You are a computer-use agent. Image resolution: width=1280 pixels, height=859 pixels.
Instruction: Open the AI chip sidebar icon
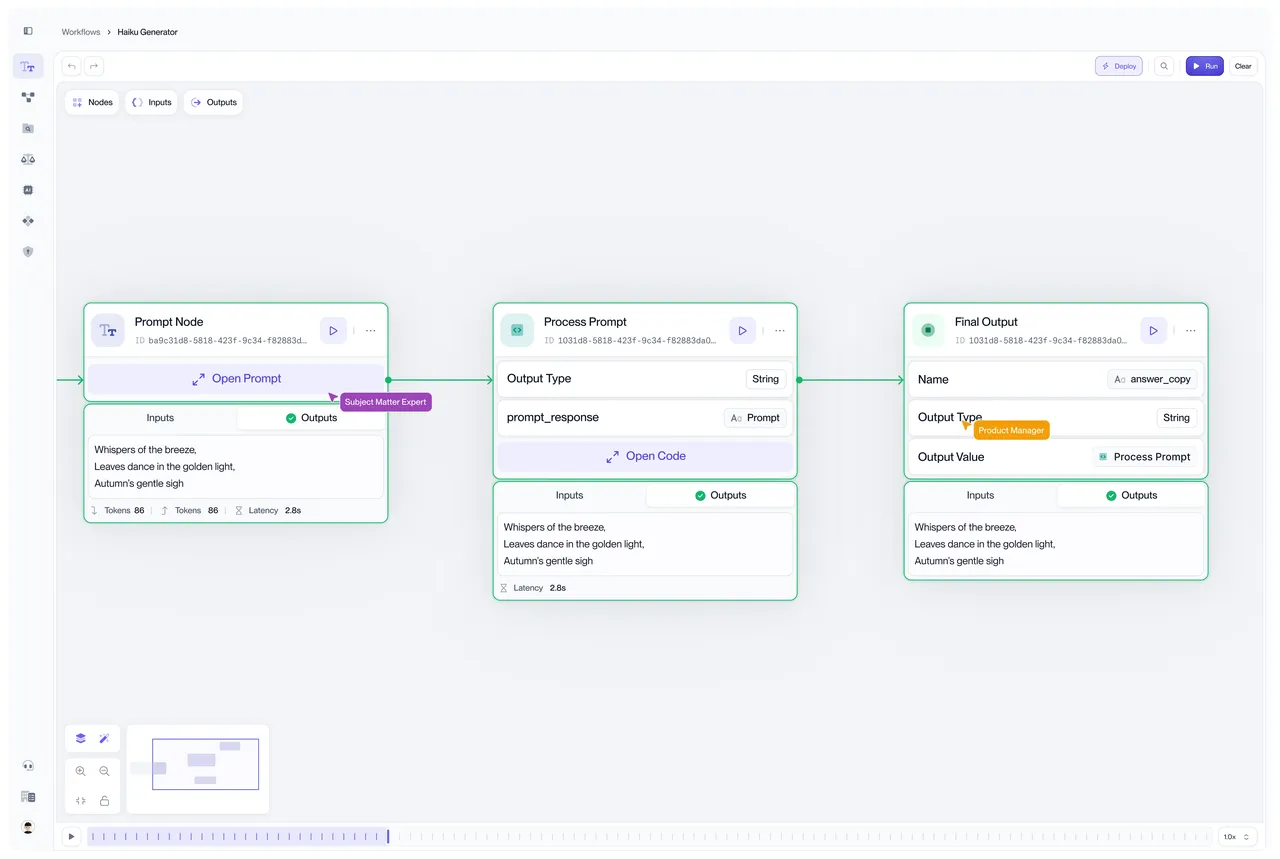click(x=28, y=190)
